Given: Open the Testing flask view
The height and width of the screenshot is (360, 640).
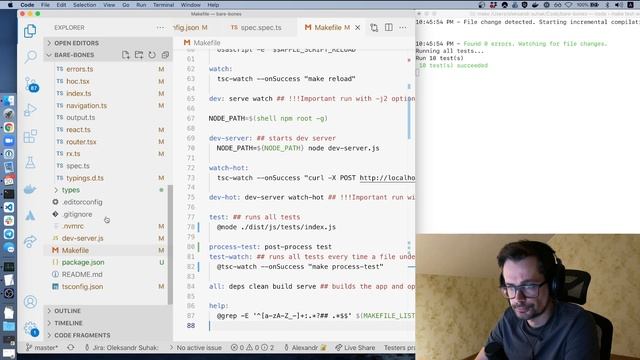Looking at the screenshot, I should 30,163.
